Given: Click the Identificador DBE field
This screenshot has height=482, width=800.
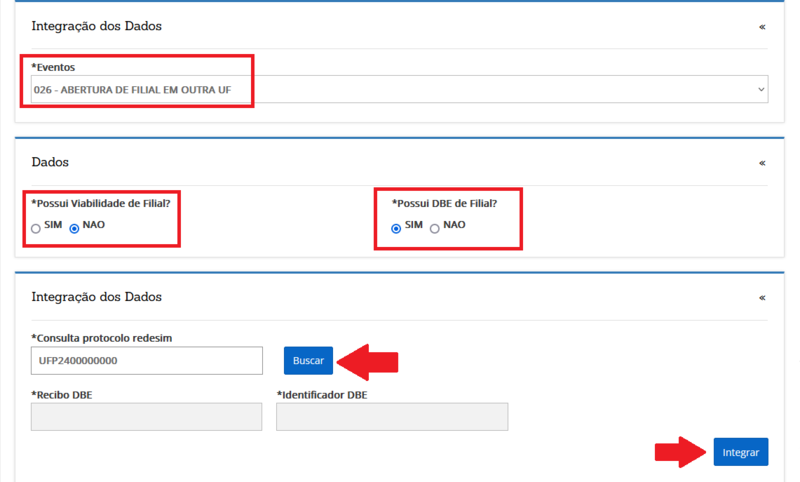Looking at the screenshot, I should click(391, 417).
